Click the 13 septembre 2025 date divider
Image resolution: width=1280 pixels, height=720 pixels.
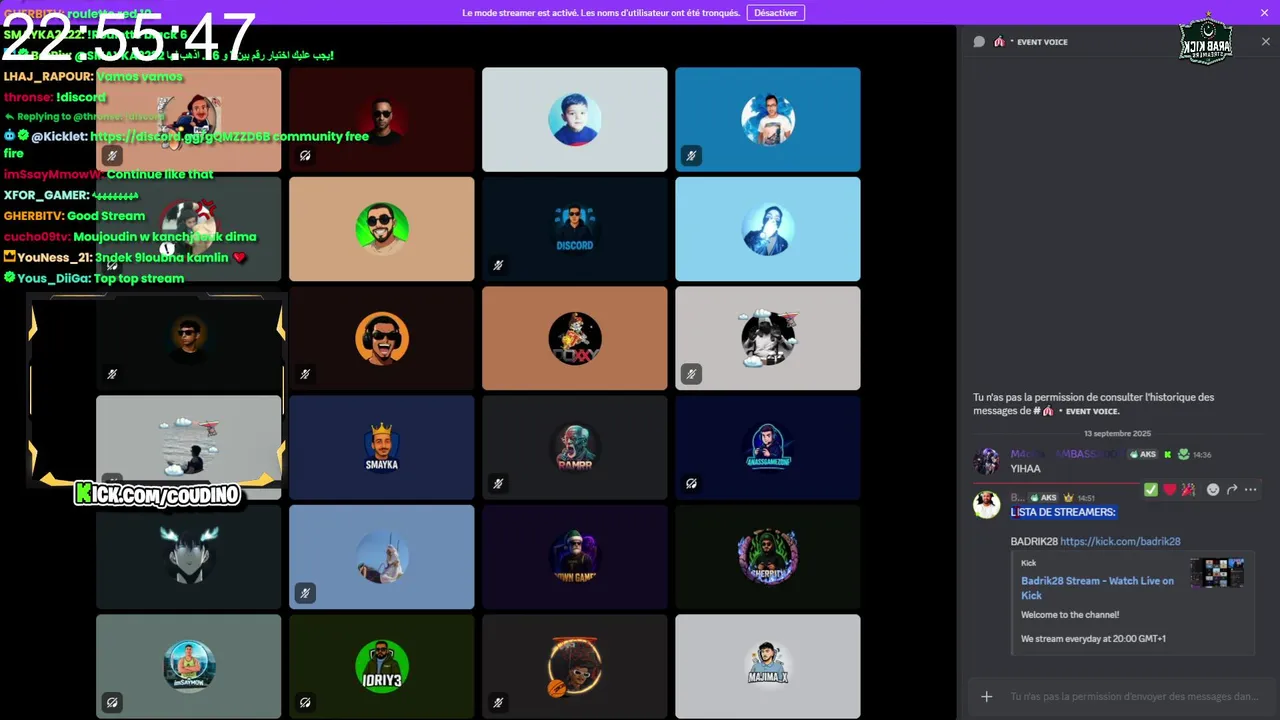click(1118, 433)
